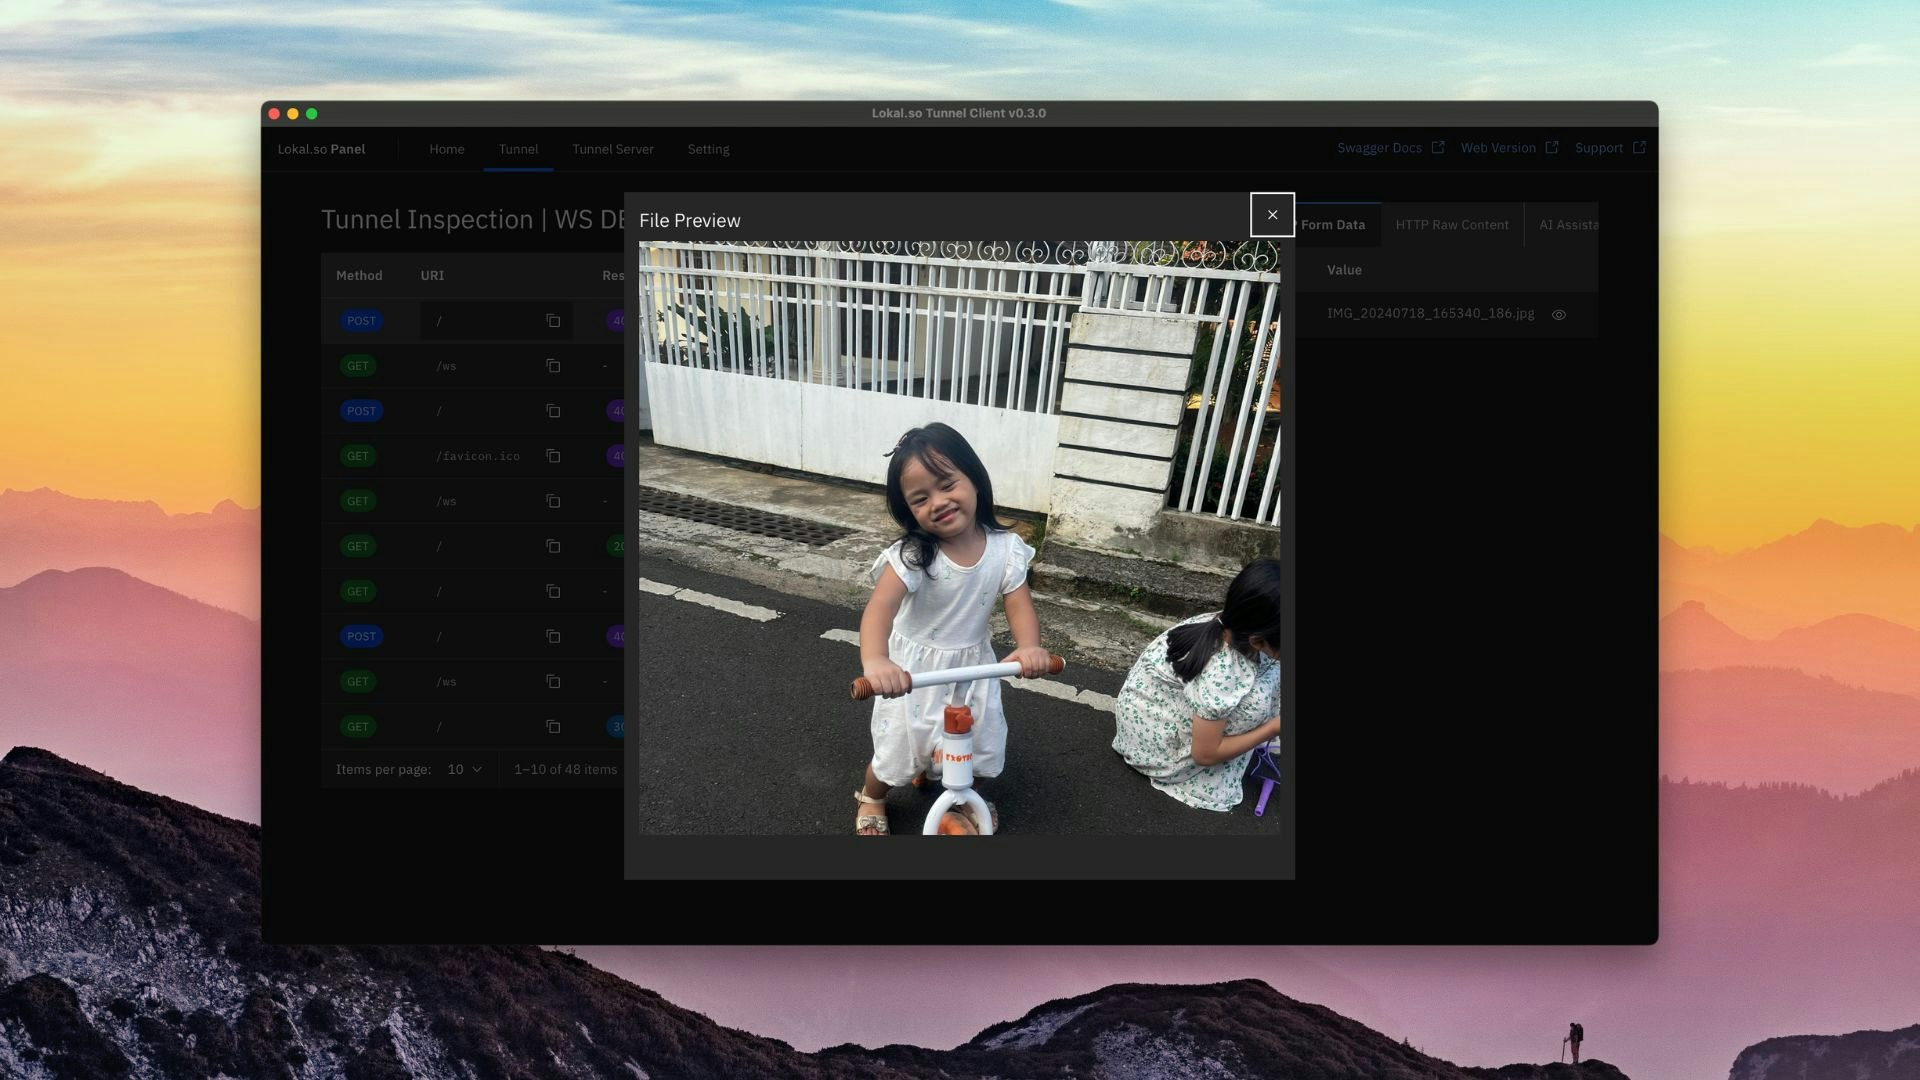This screenshot has width=1920, height=1080.
Task: Switch to the Tunnel Server tab
Action: (612, 149)
